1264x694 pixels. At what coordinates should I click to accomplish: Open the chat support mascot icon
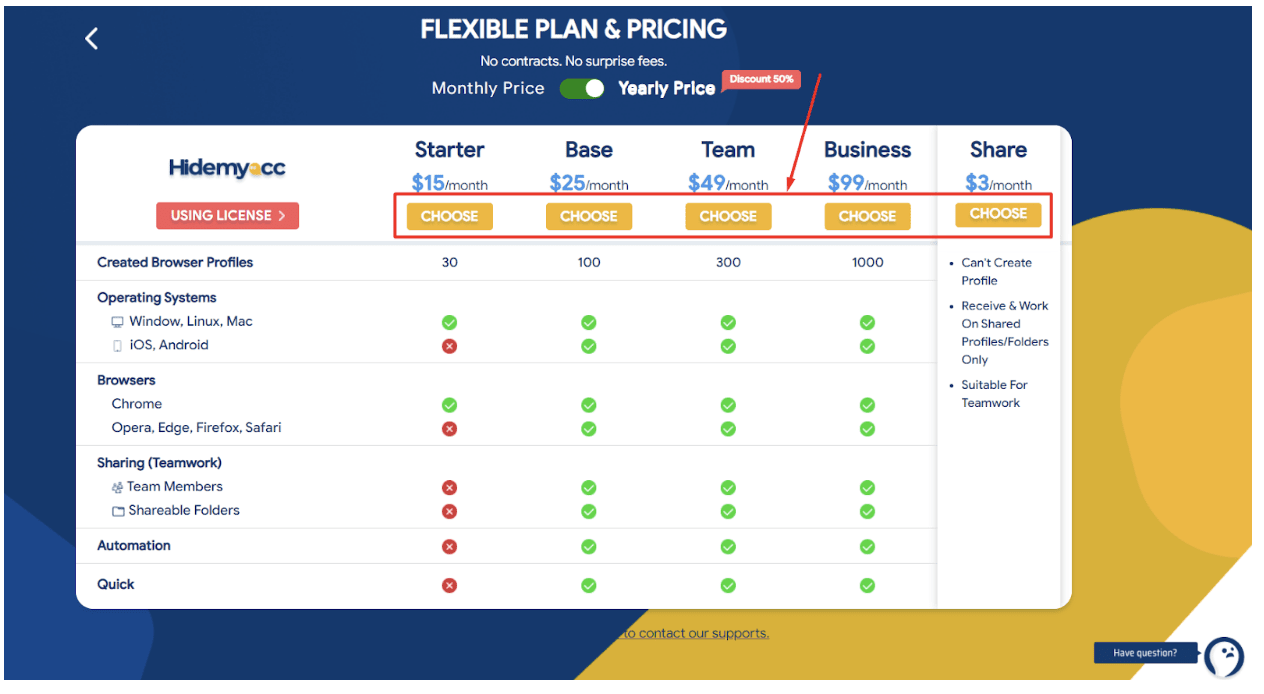(x=1224, y=655)
